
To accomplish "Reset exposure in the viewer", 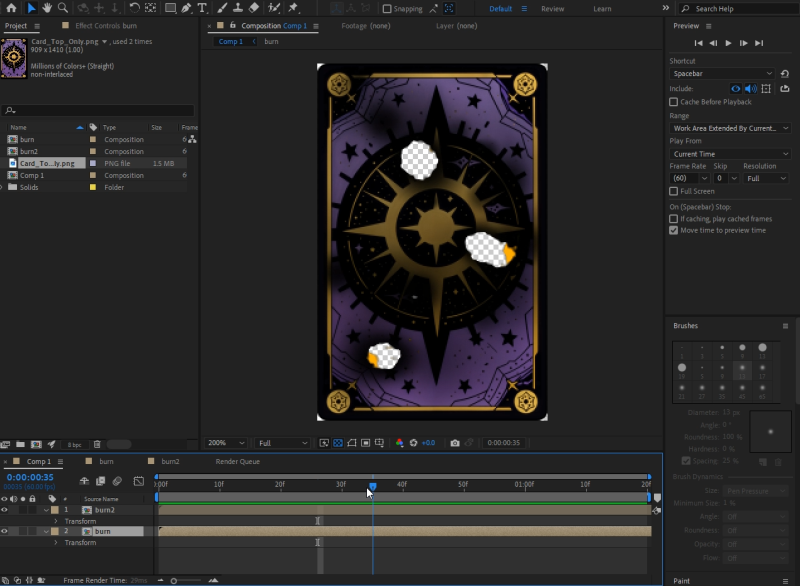I will point(414,443).
